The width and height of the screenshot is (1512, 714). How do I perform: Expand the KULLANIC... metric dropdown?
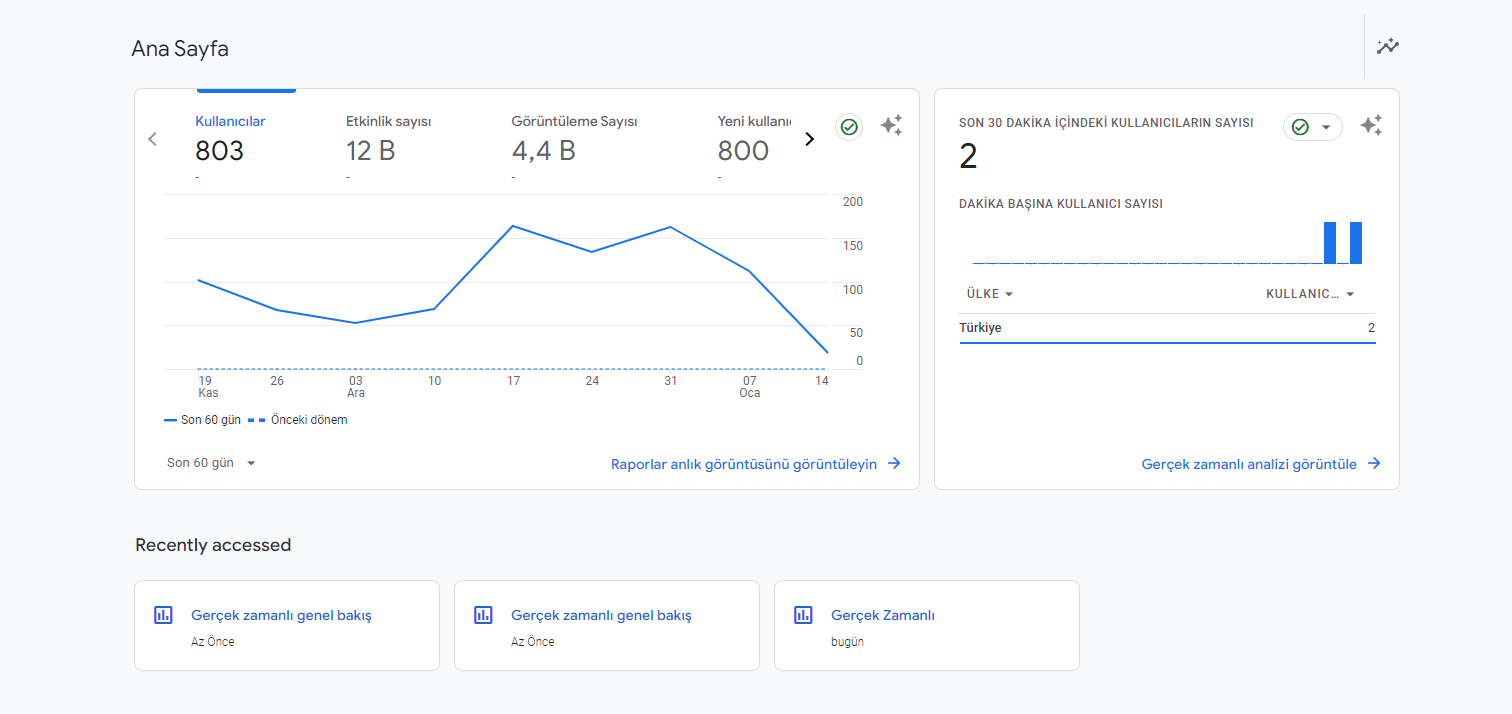click(x=1311, y=294)
